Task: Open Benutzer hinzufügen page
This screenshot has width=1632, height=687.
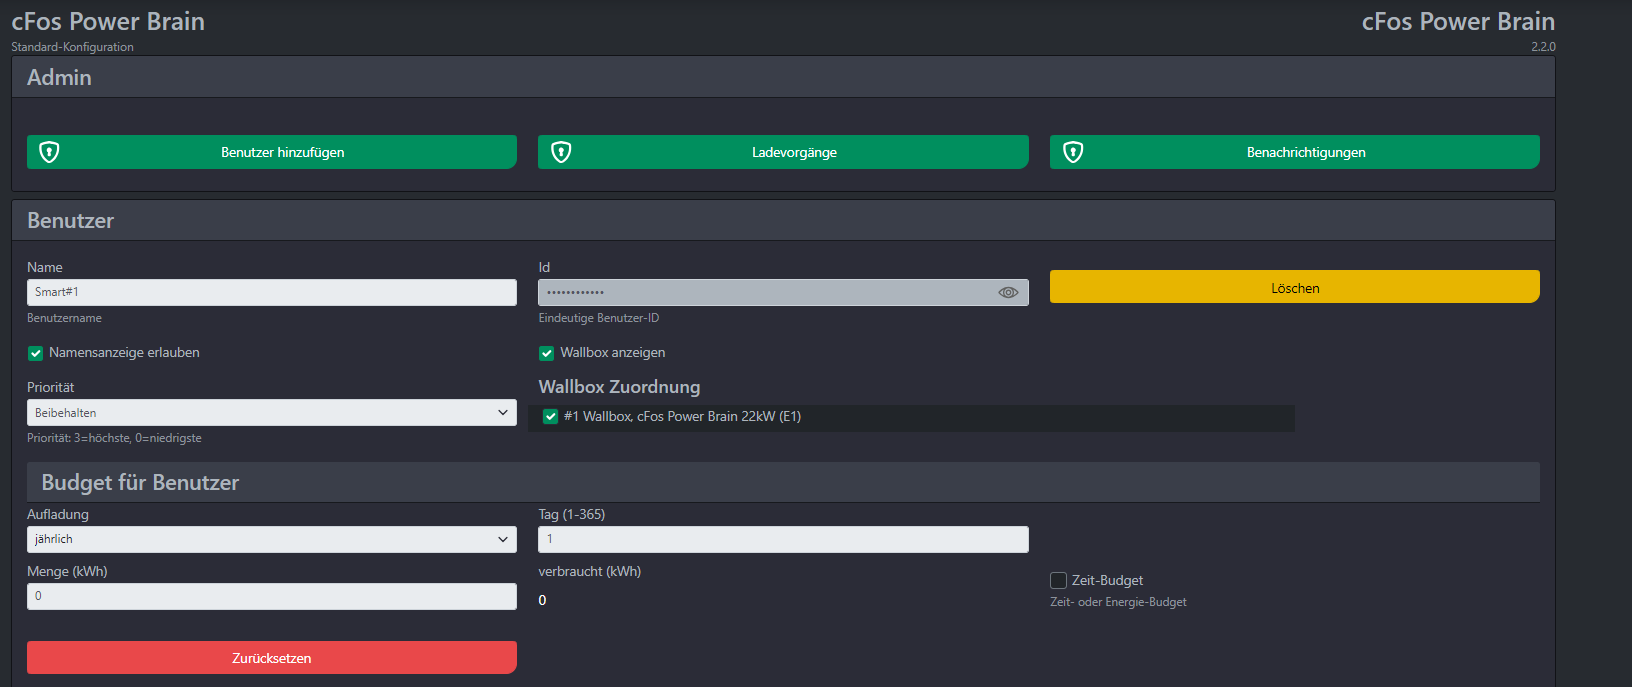Action: click(272, 152)
